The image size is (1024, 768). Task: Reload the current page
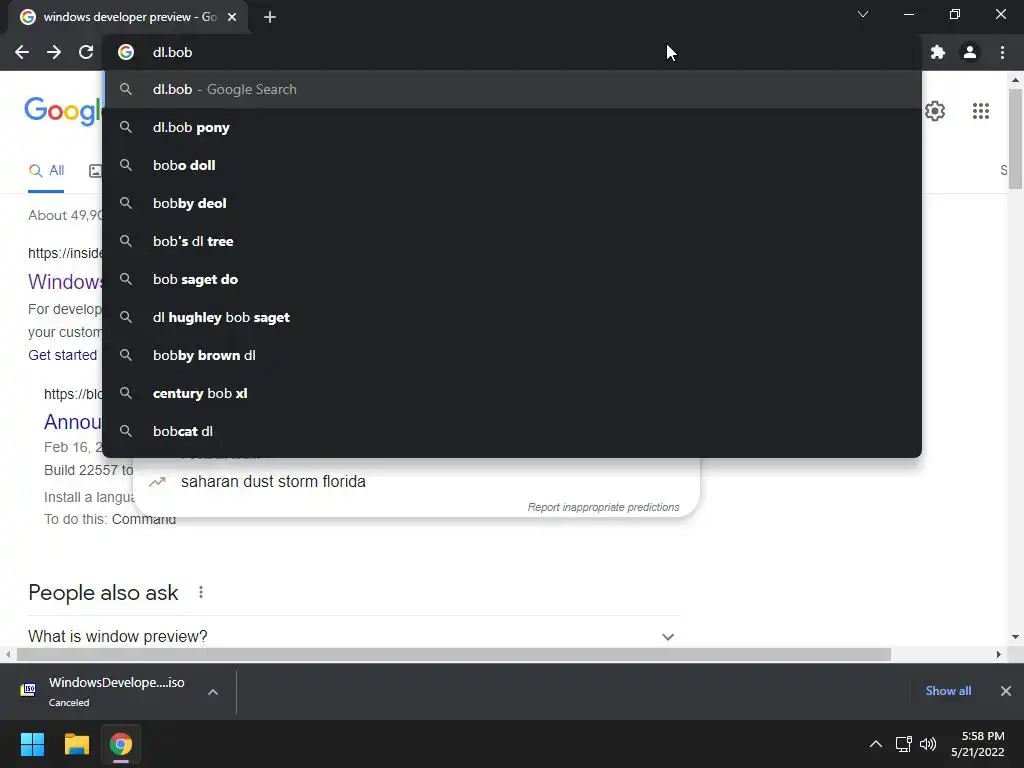pyautogui.click(x=86, y=52)
